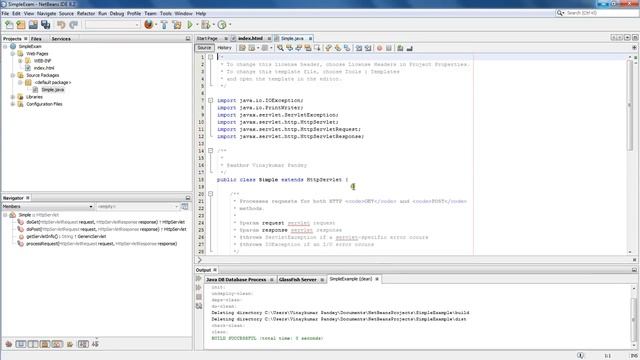
Task: Click the Open Project toolbar icon
Action: pyautogui.click(x=33, y=25)
